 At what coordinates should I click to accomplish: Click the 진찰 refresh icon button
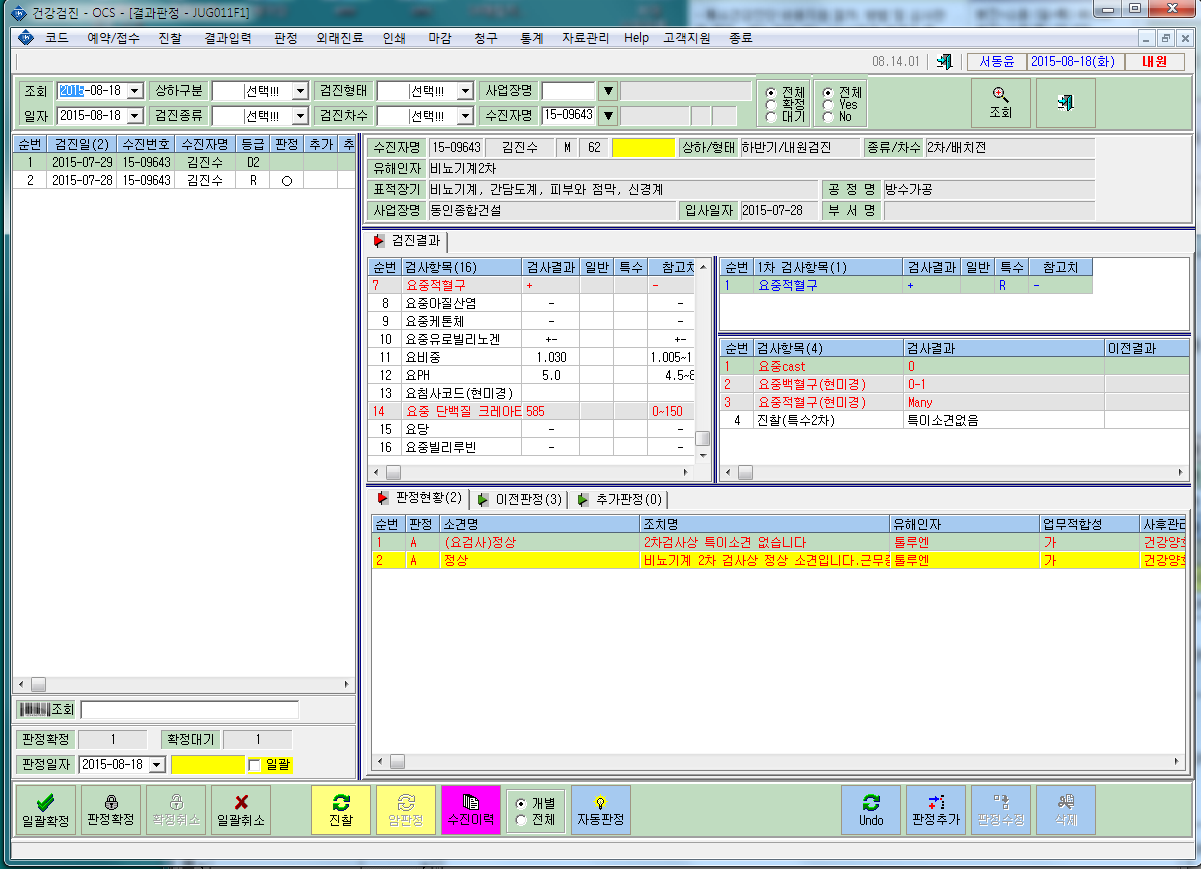(341, 810)
